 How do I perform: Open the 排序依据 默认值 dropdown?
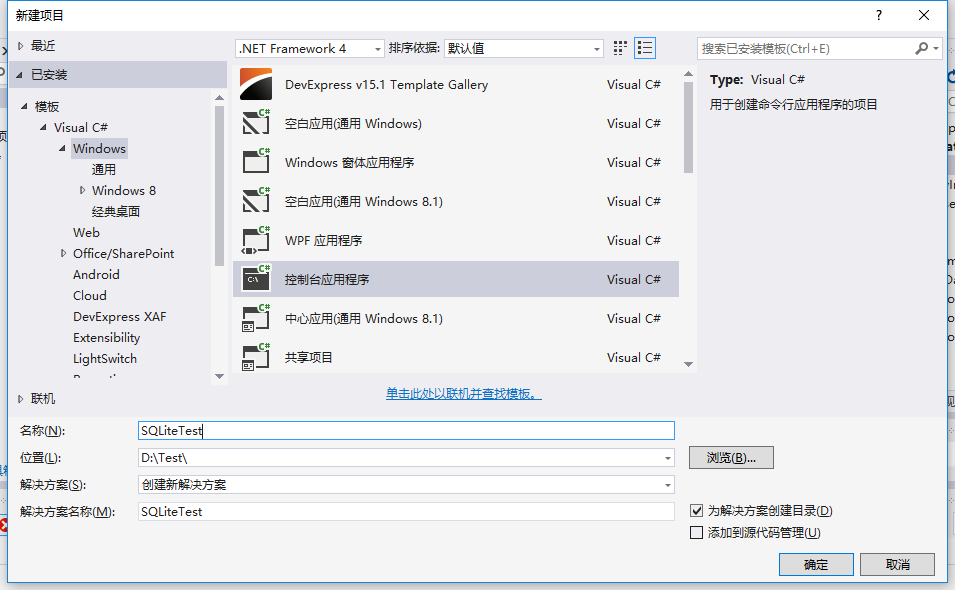pyautogui.click(x=524, y=48)
